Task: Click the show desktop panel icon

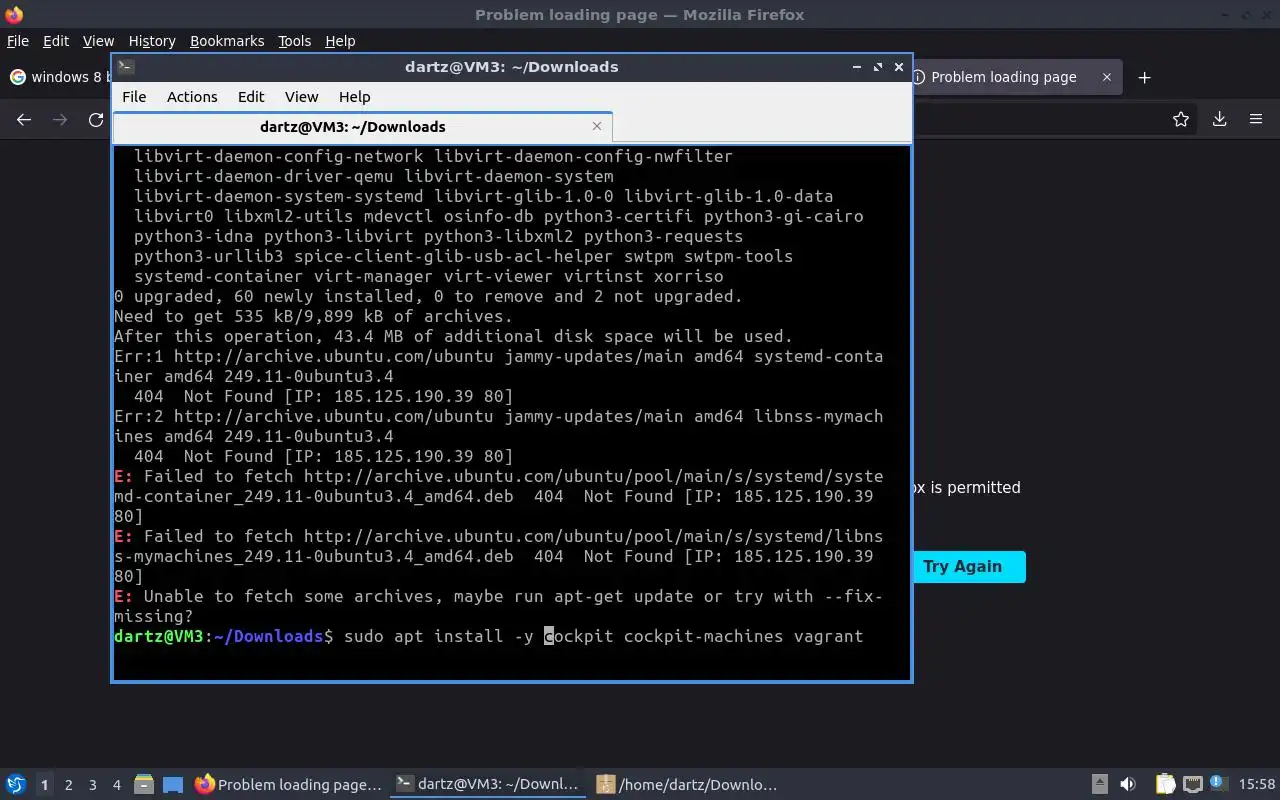Action: (x=173, y=785)
